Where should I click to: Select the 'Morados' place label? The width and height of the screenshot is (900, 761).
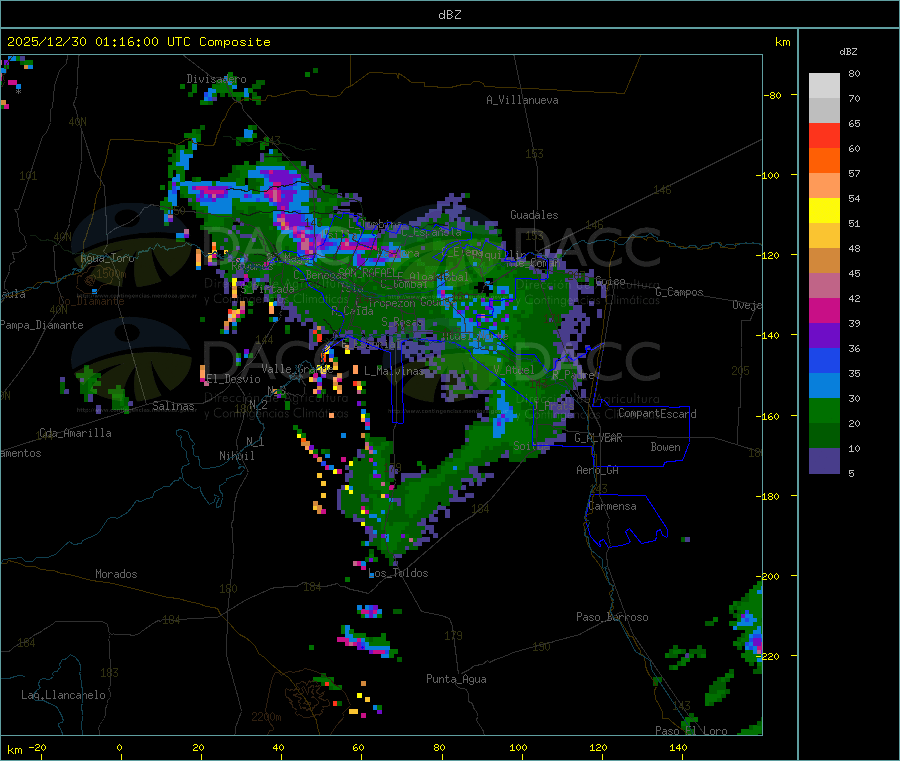click(x=116, y=574)
